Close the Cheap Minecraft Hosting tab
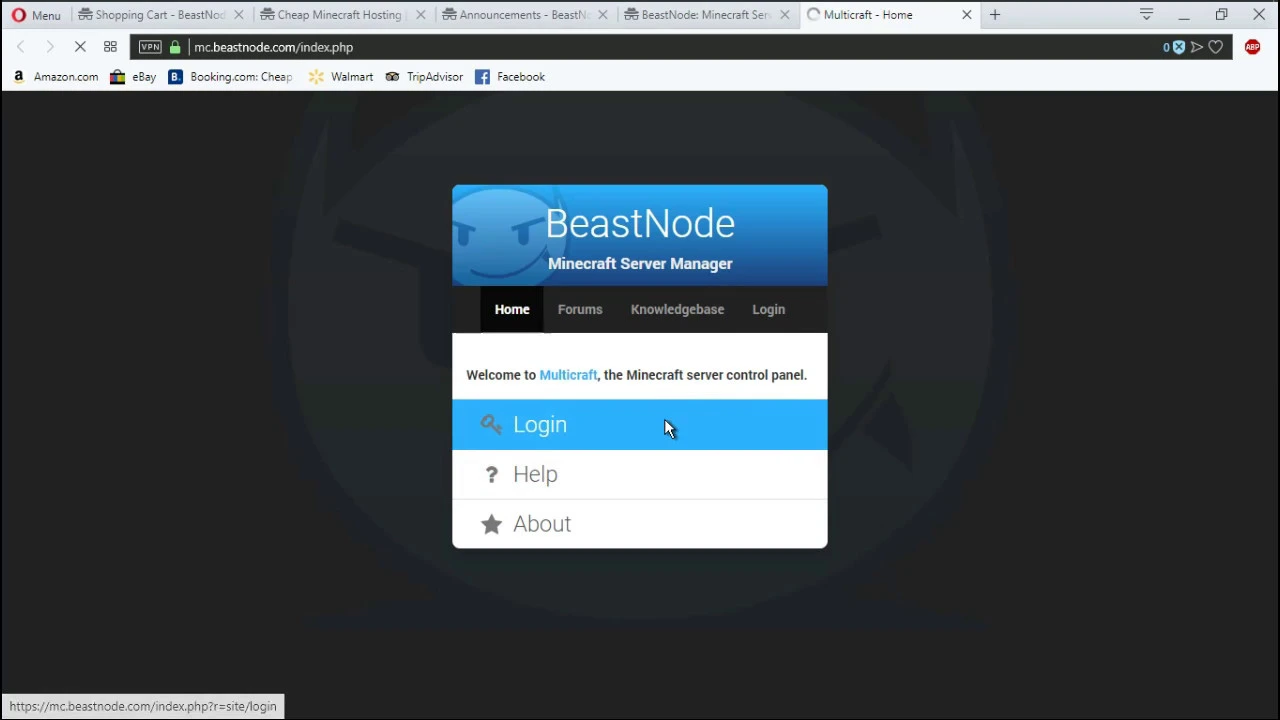Screen dimensions: 1280x720 (x=420, y=15)
